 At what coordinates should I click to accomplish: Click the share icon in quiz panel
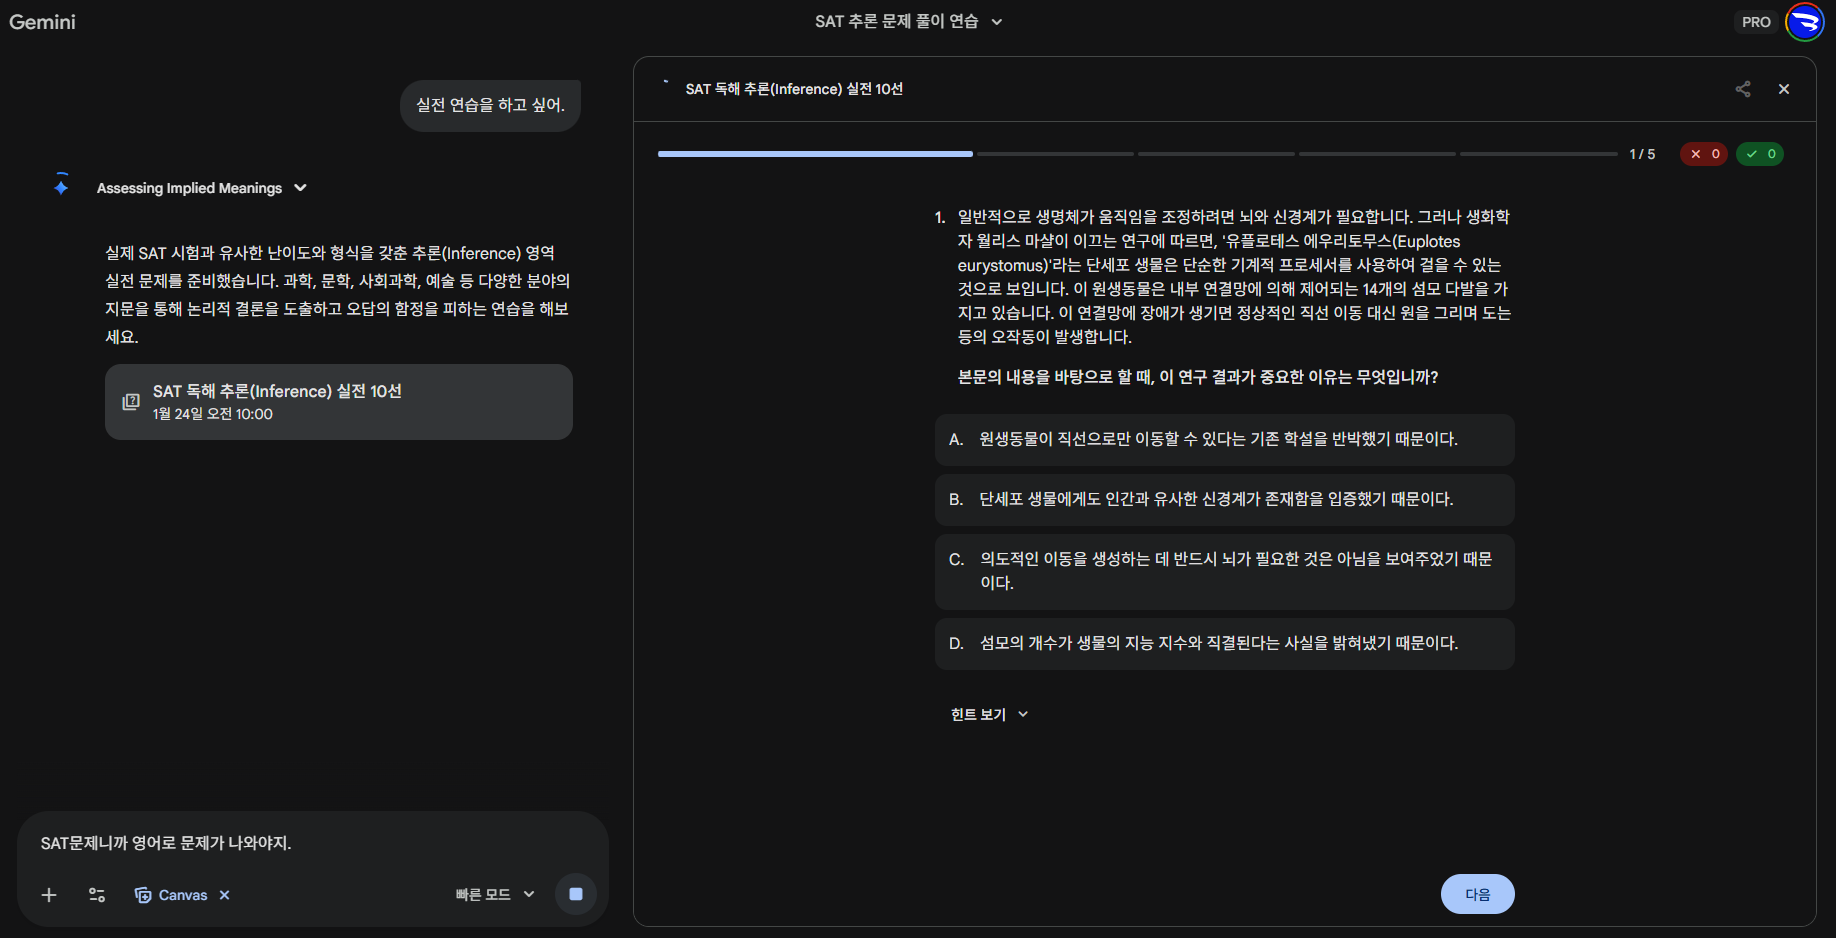1743,89
